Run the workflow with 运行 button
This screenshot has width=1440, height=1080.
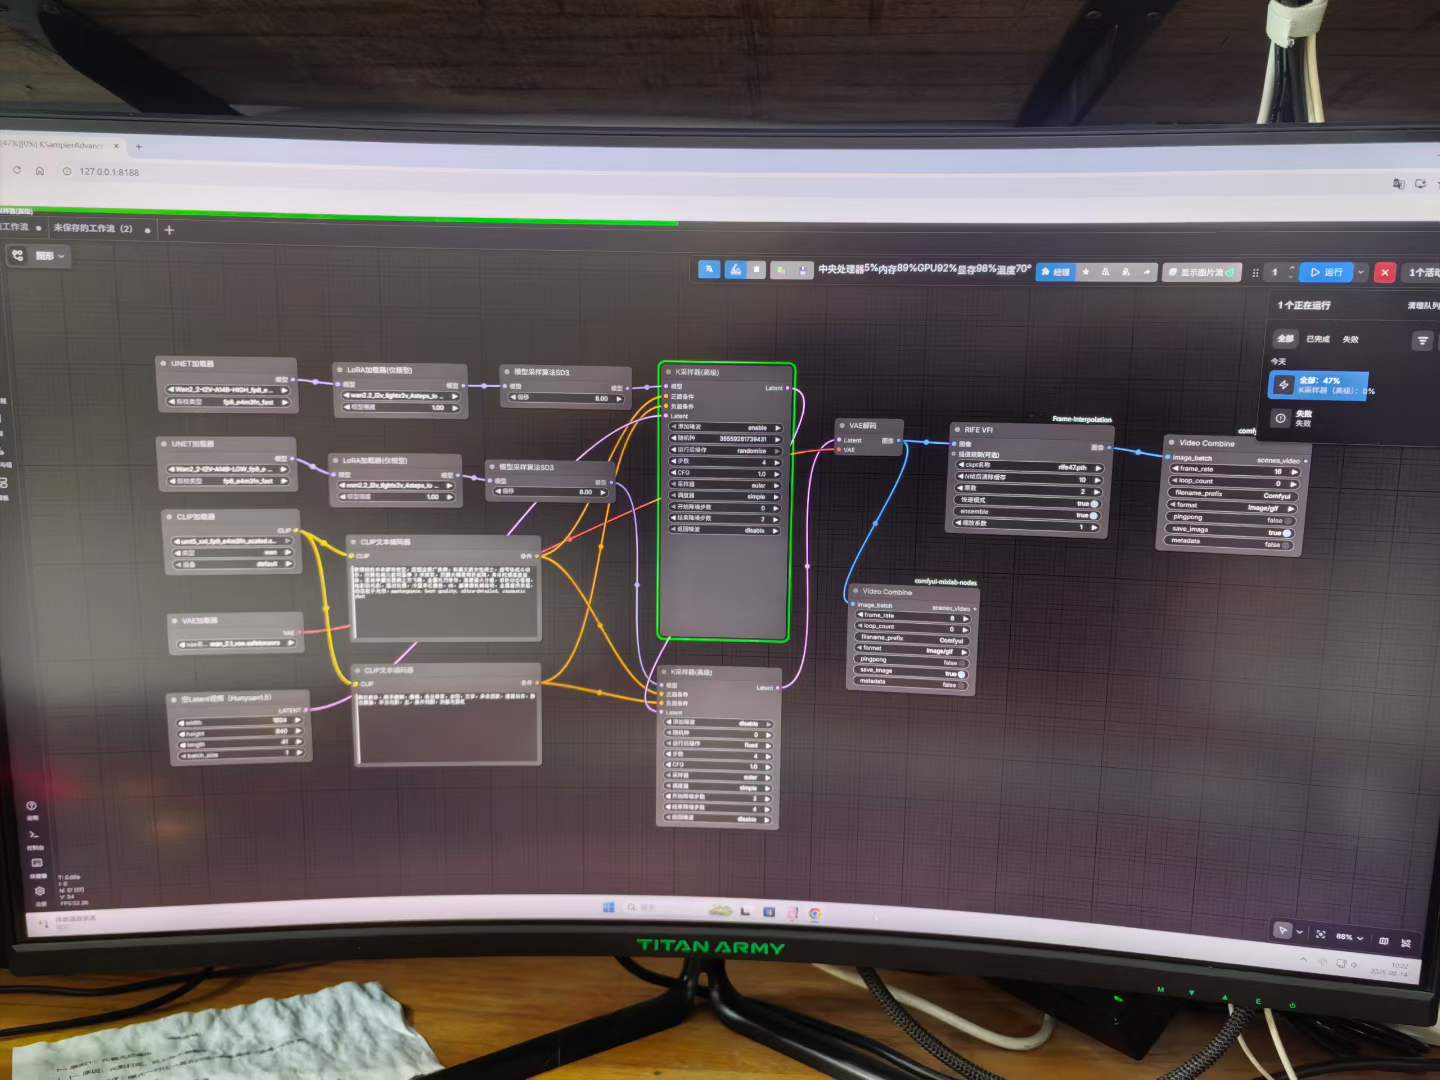(1326, 272)
